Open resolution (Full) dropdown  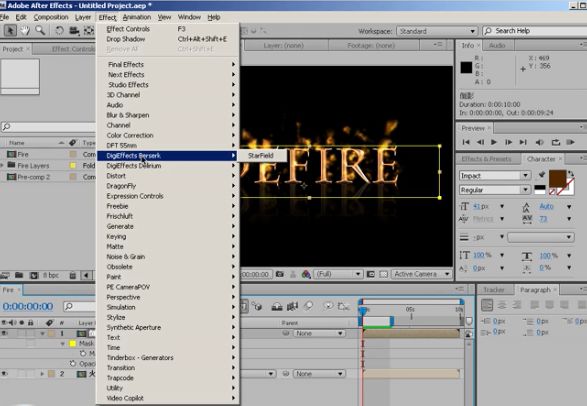338,274
